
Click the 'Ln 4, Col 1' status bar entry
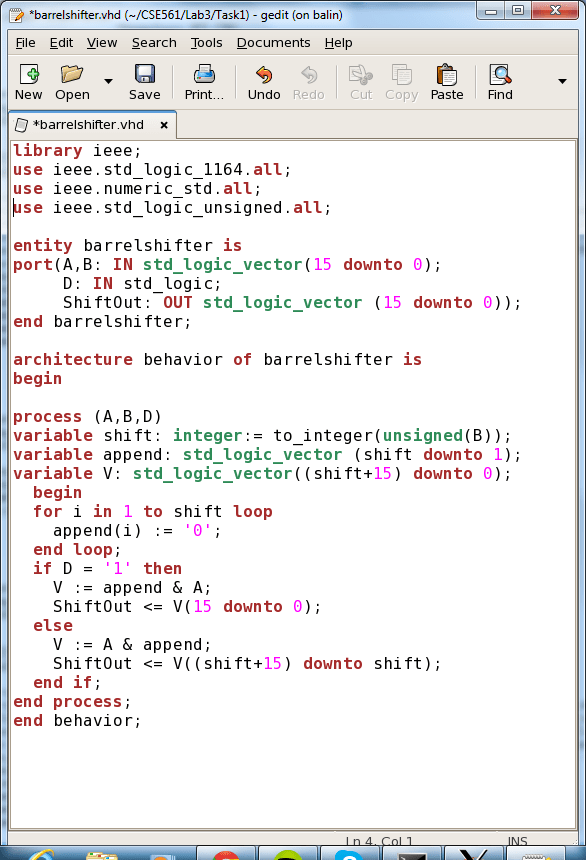(x=379, y=841)
